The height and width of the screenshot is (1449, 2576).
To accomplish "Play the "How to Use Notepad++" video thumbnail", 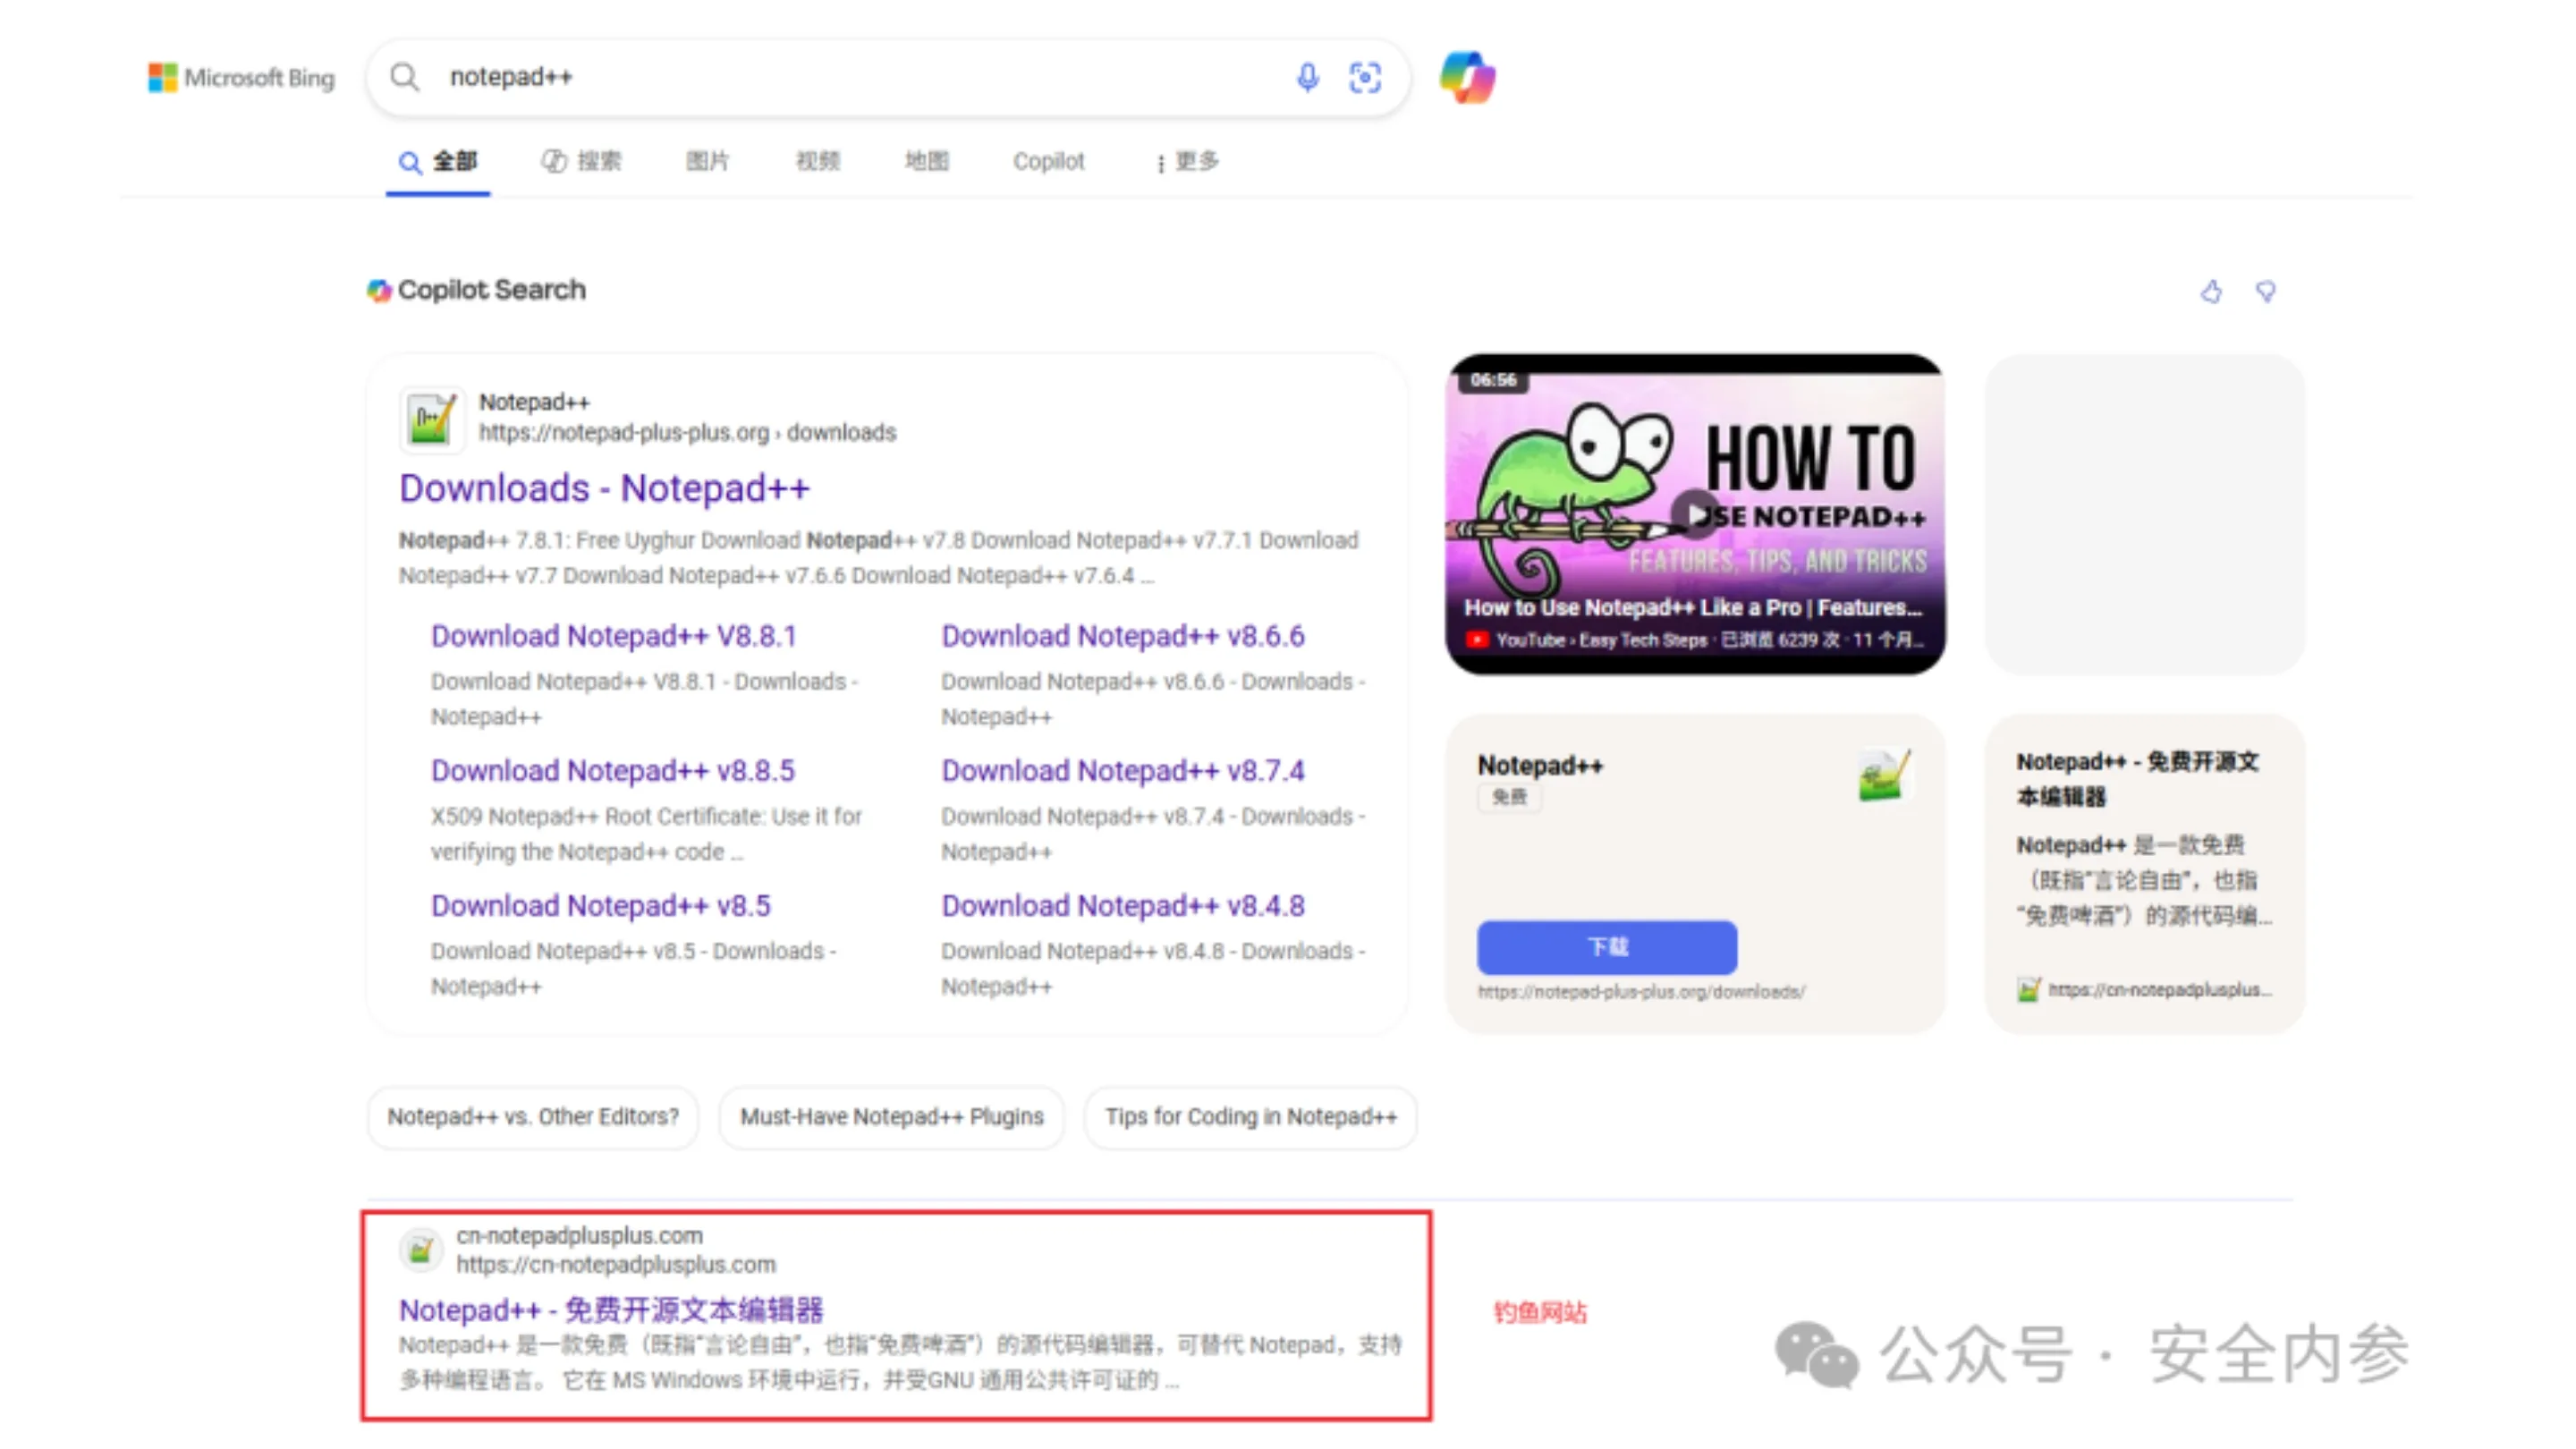I will [1695, 515].
